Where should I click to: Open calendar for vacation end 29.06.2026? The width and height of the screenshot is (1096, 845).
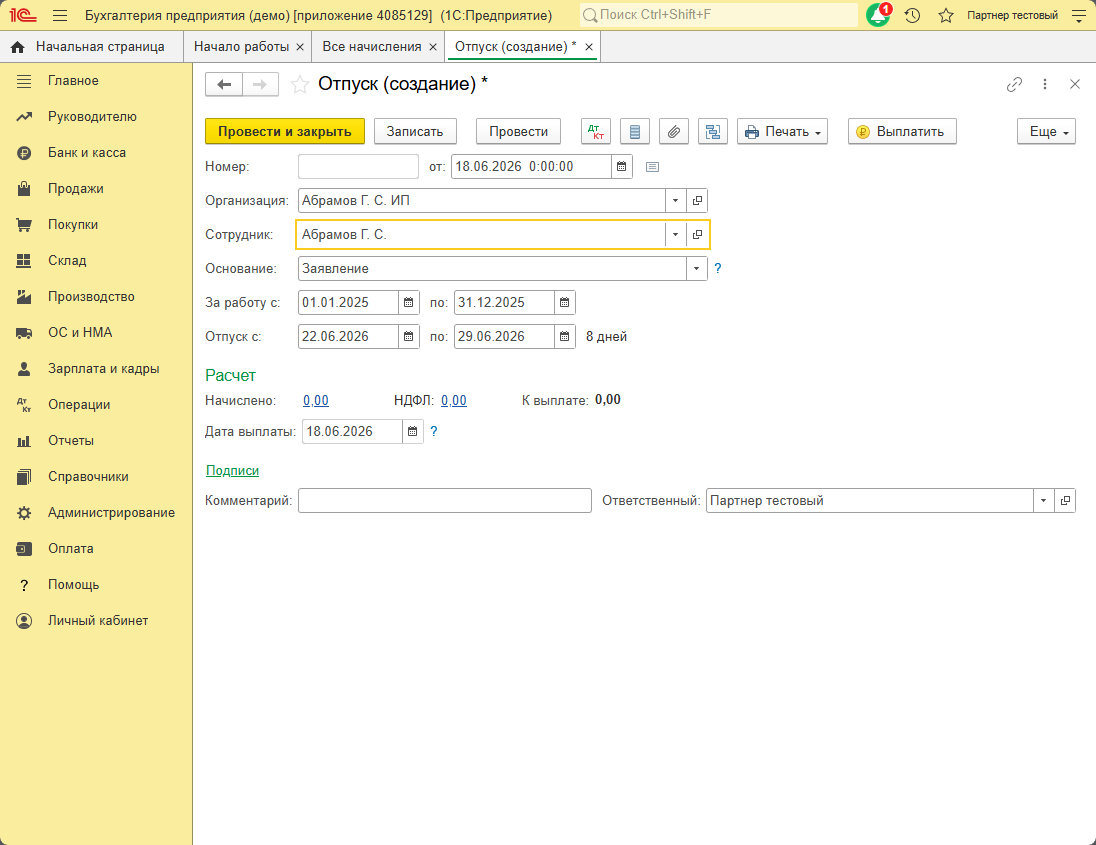pyautogui.click(x=564, y=336)
